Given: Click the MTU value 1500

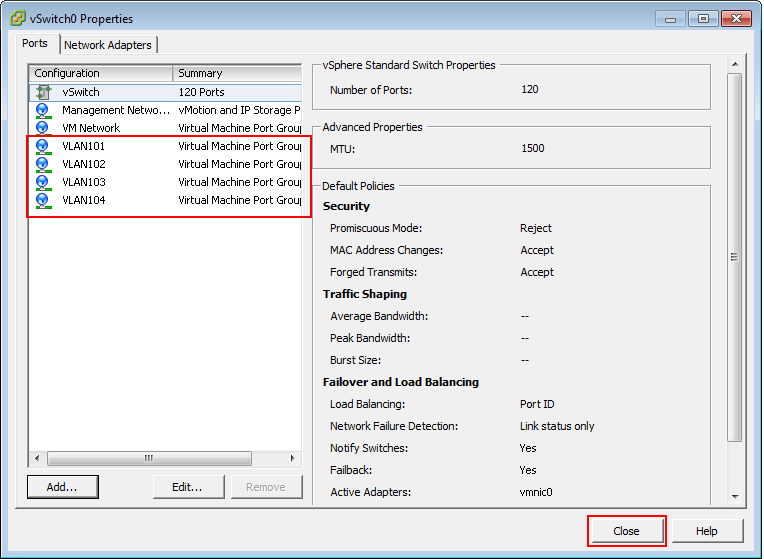Looking at the screenshot, I should pyautogui.click(x=533, y=148).
